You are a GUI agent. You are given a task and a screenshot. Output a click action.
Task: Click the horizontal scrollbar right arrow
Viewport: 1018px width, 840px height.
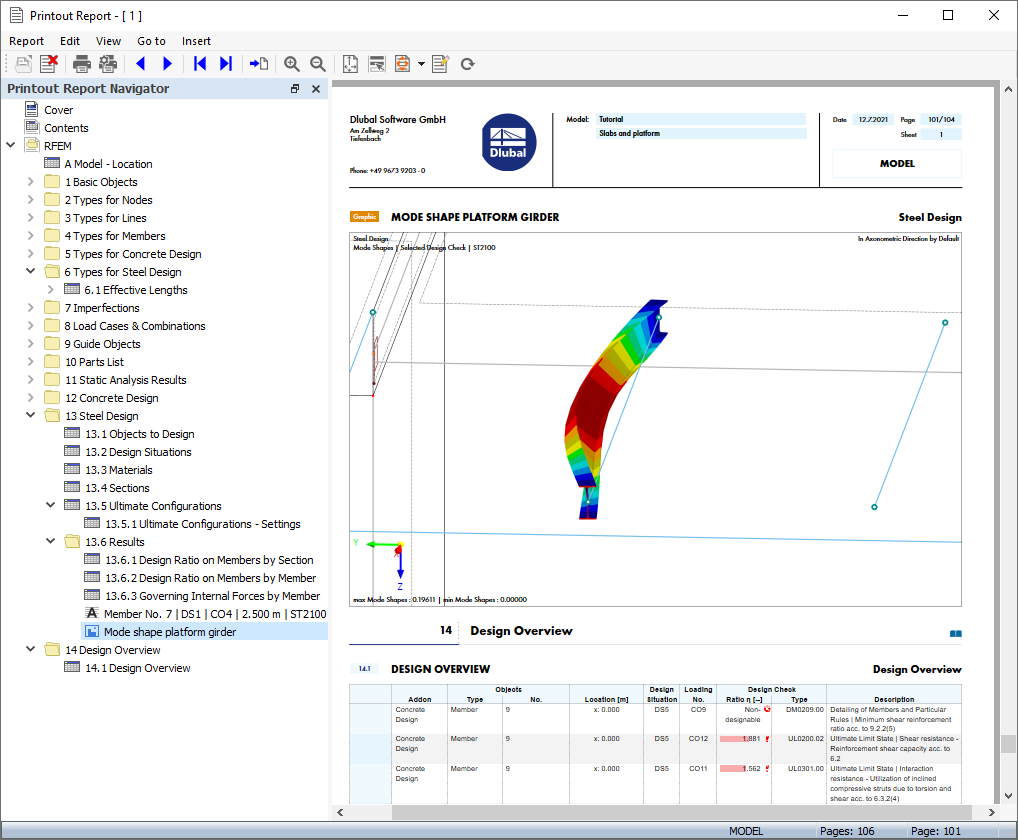click(991, 812)
